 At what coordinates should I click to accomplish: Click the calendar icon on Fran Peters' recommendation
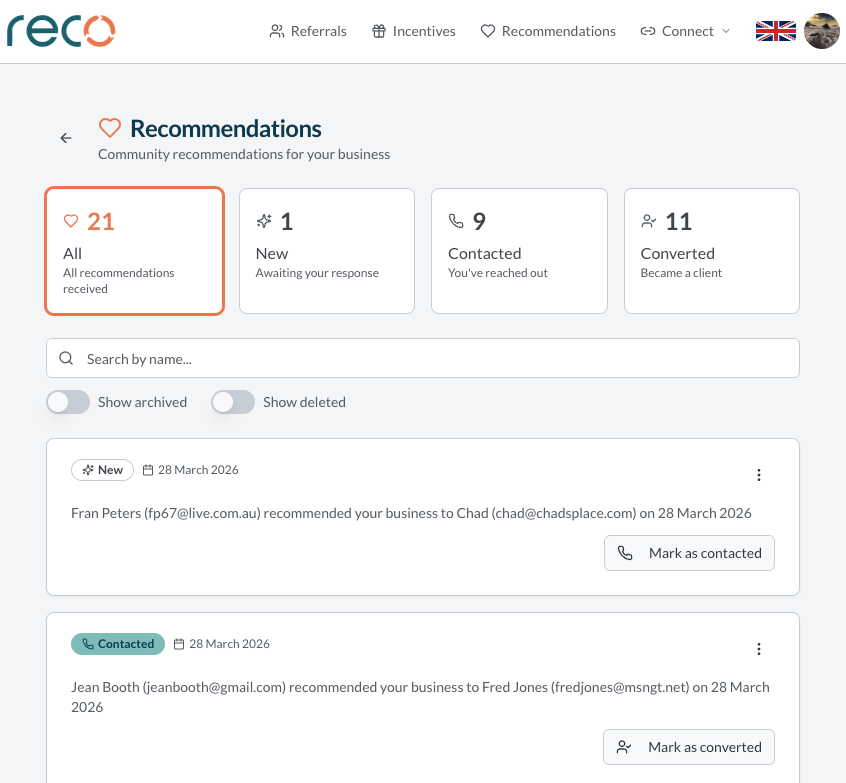(148, 469)
